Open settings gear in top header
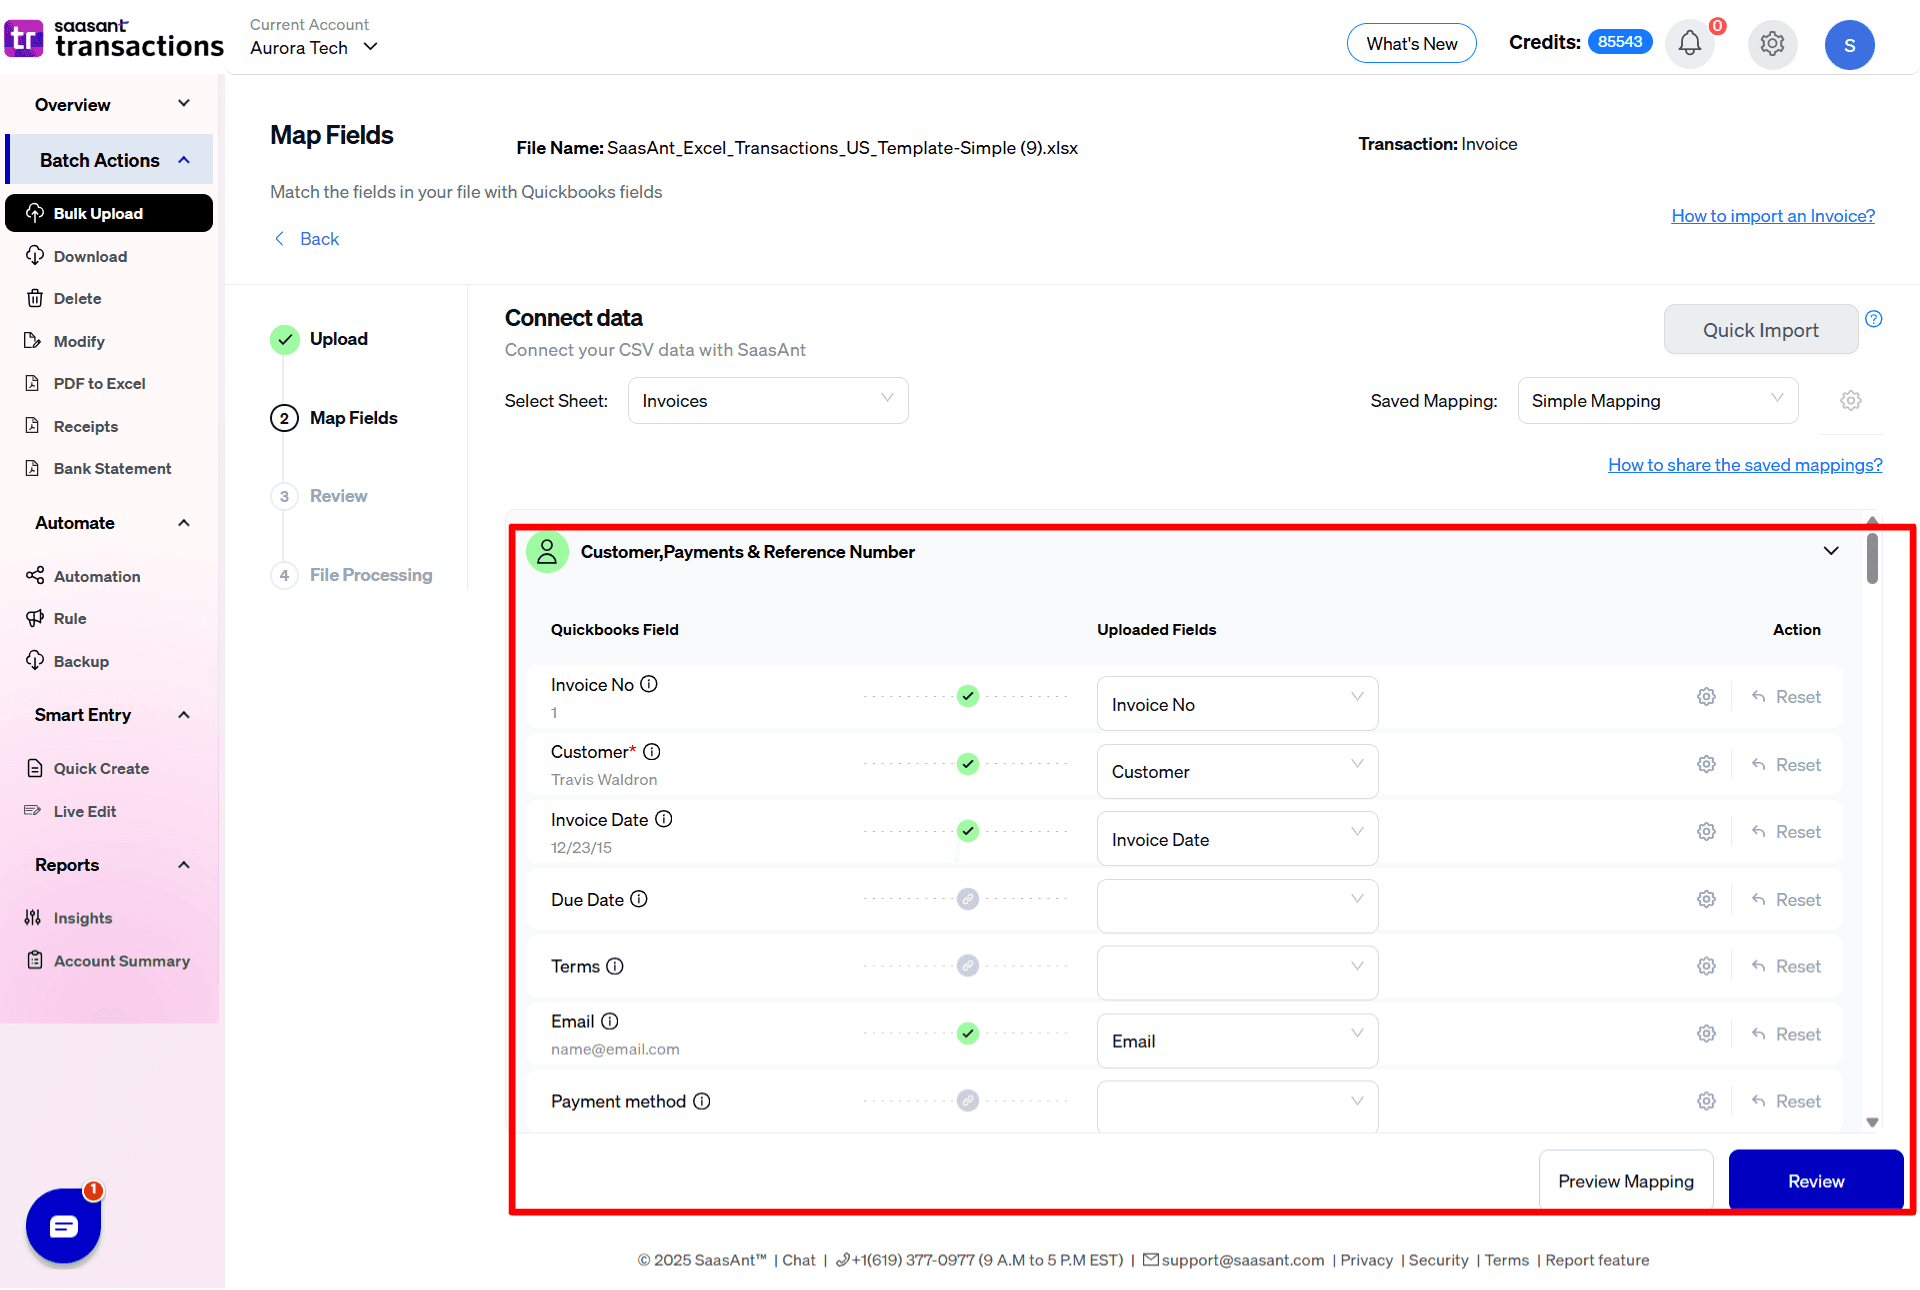Screen dimensions: 1920x1290 pyautogui.click(x=1772, y=44)
